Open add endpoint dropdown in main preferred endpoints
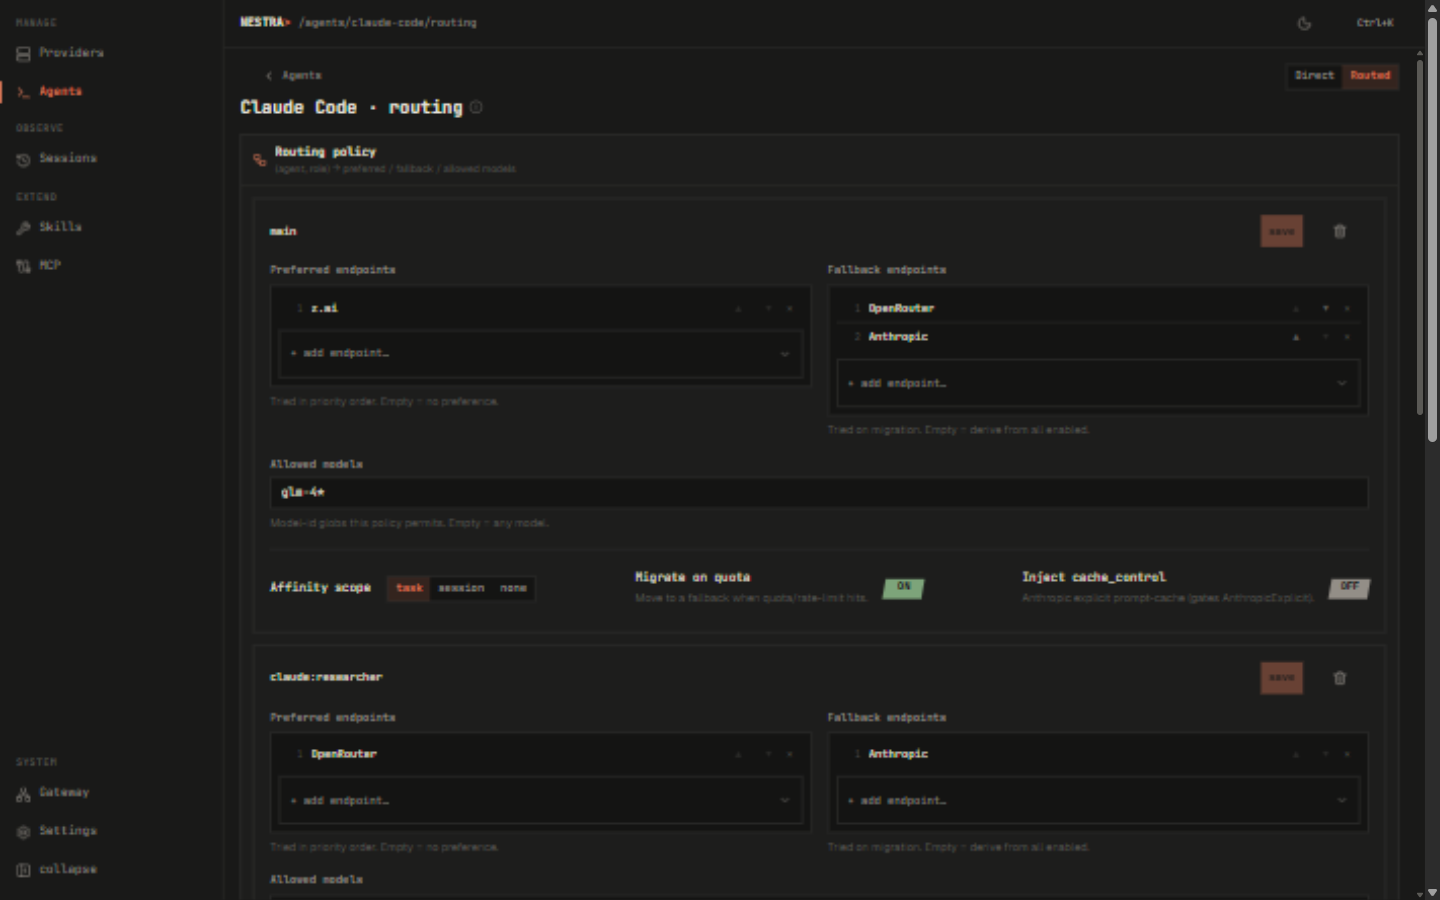Image resolution: width=1440 pixels, height=900 pixels. (x=541, y=354)
